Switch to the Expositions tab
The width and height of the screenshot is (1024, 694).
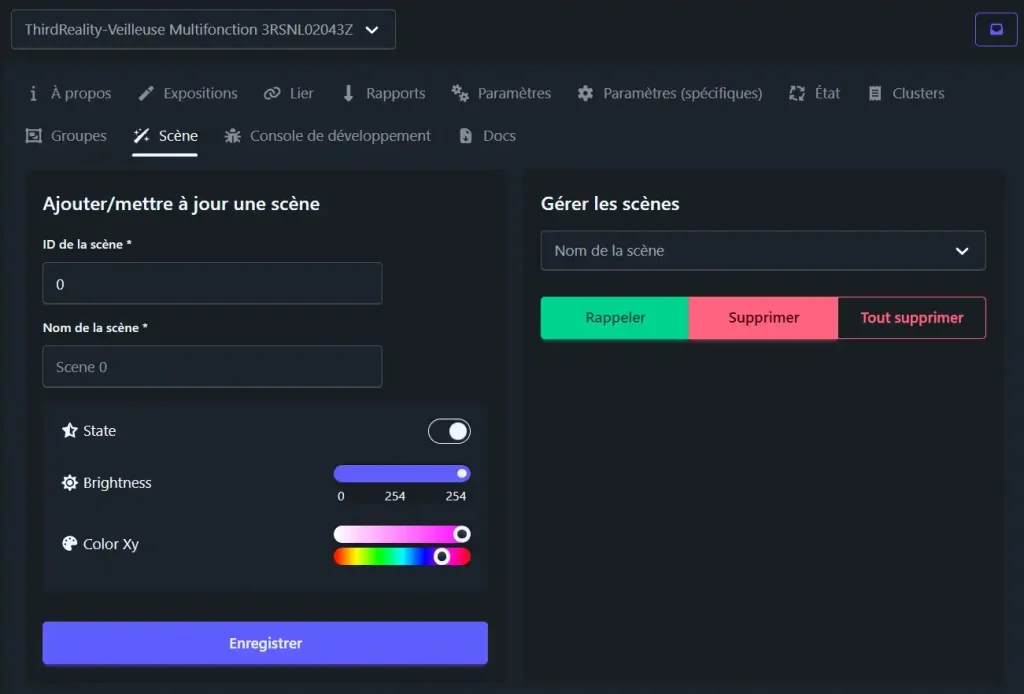pyautogui.click(x=188, y=93)
